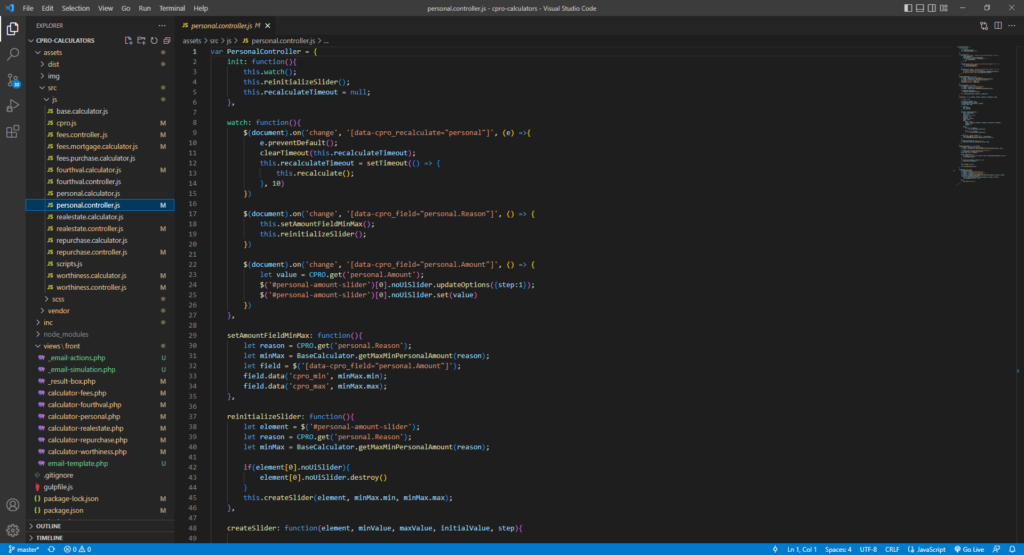Open the Extensions view icon
1024x555 pixels.
[x=12, y=132]
